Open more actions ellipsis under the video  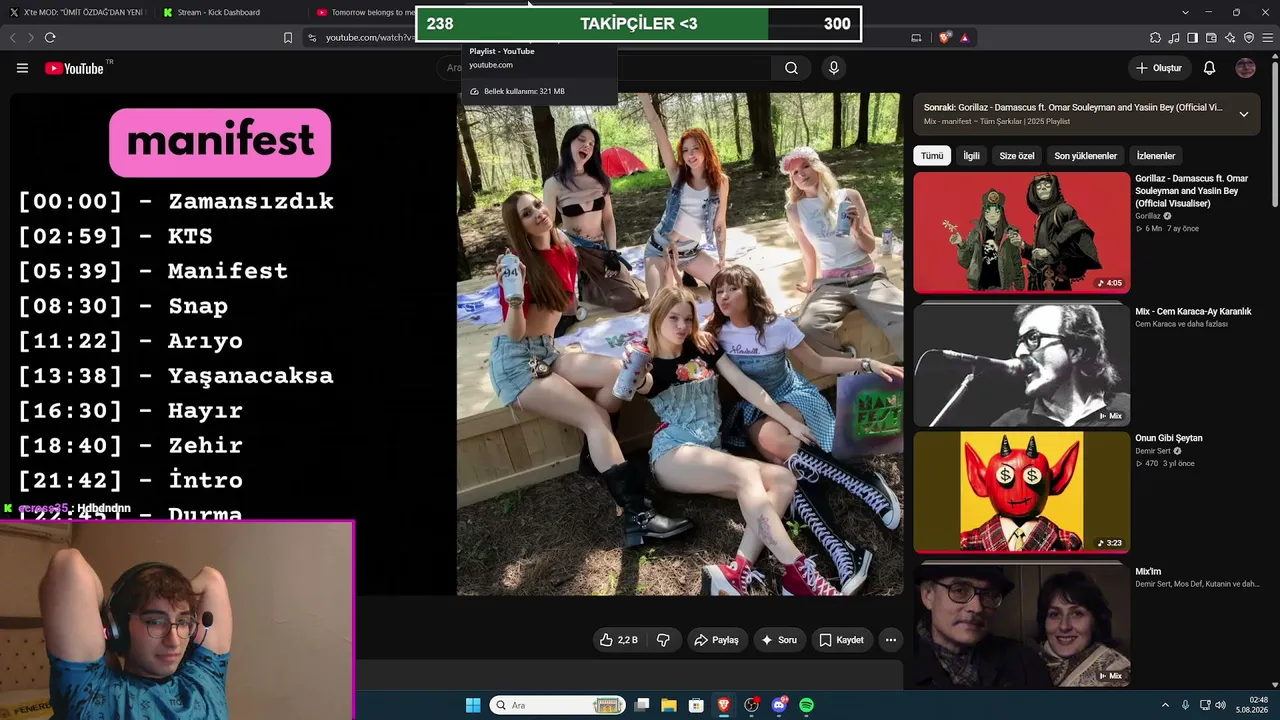890,640
